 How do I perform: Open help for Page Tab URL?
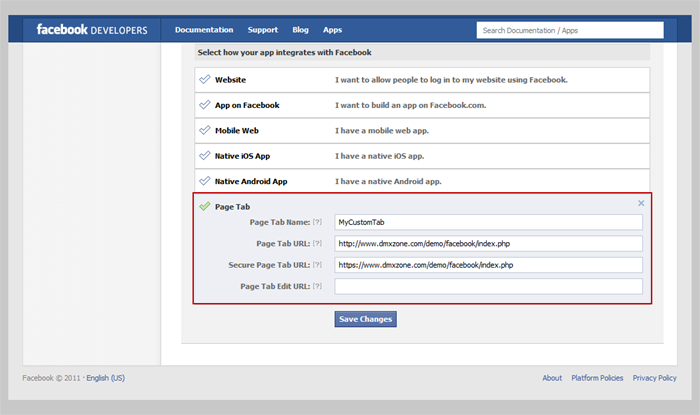(x=317, y=243)
